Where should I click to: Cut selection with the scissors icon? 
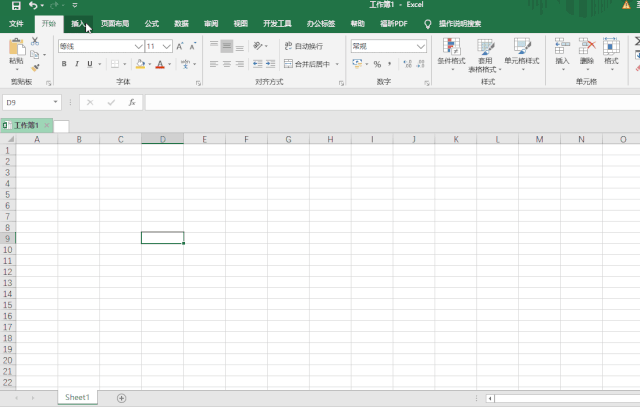point(35,41)
